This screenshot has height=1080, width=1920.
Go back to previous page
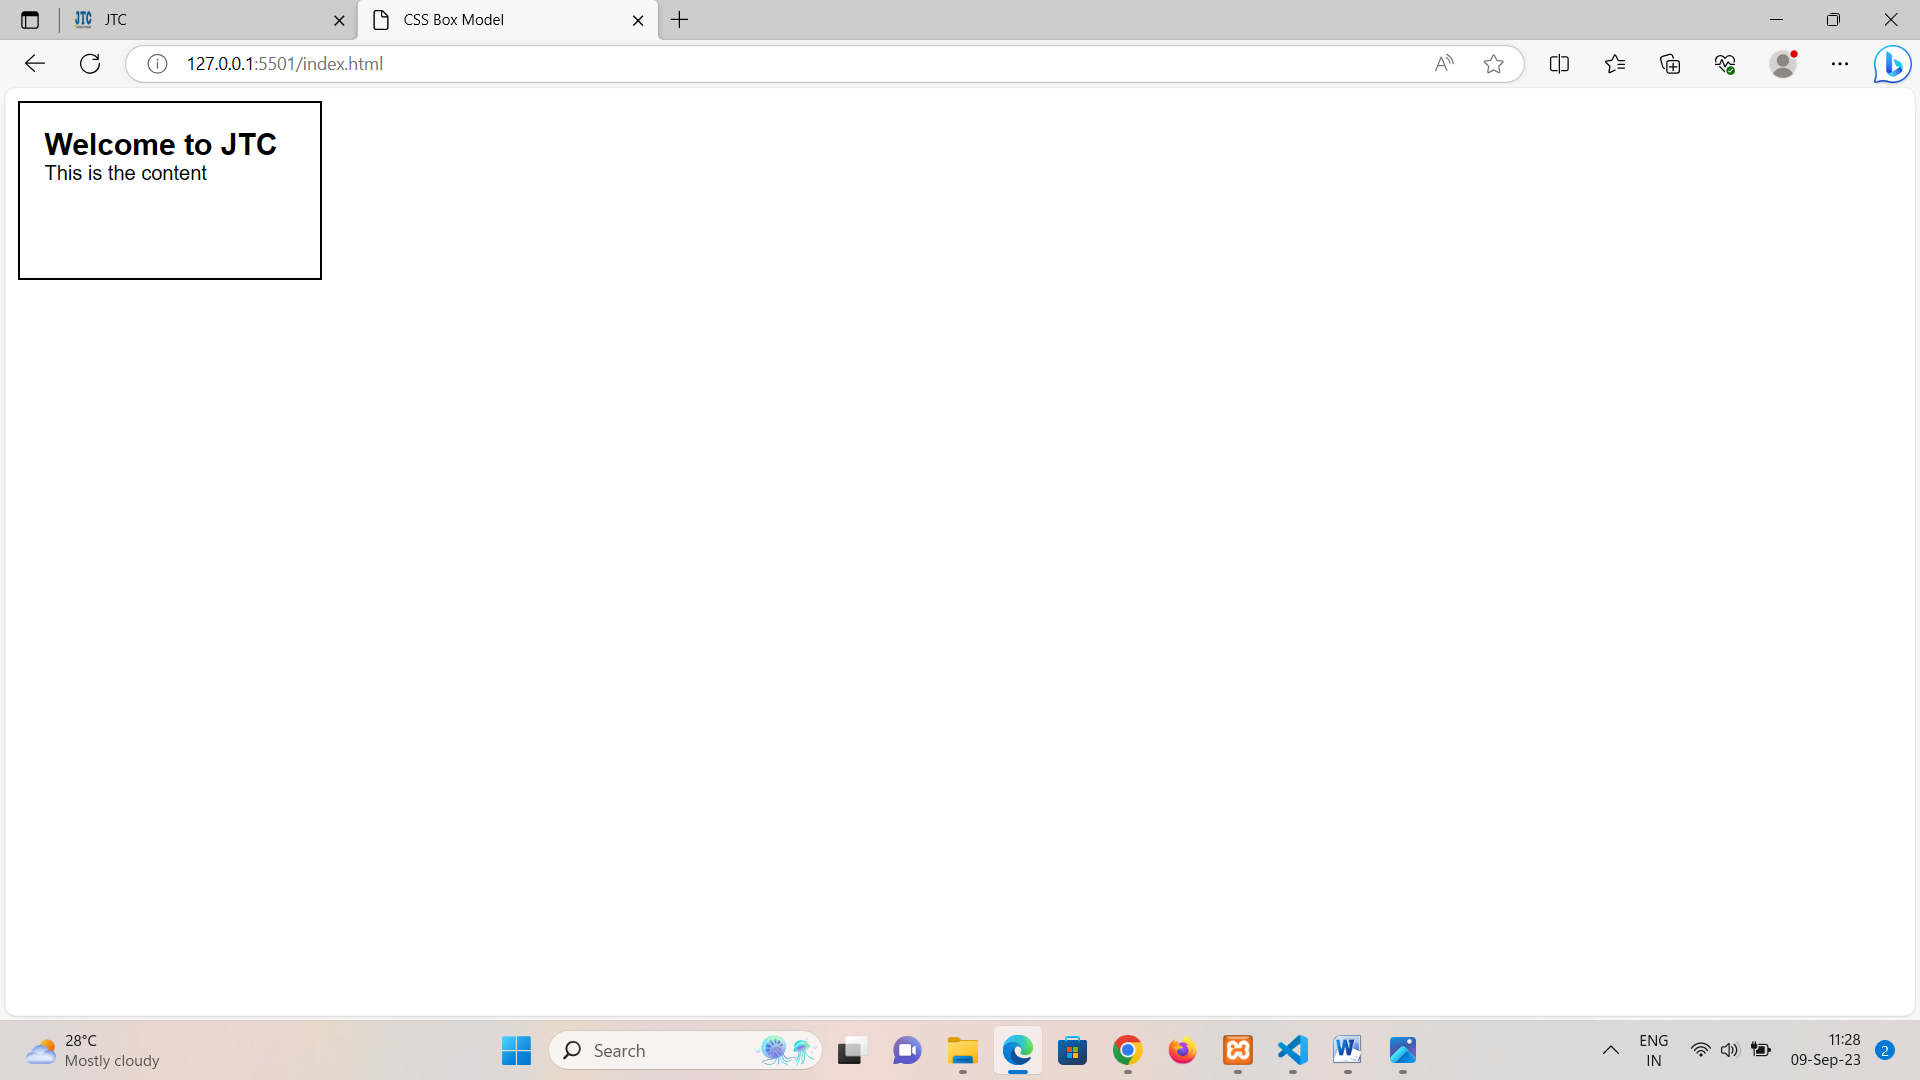(35, 64)
